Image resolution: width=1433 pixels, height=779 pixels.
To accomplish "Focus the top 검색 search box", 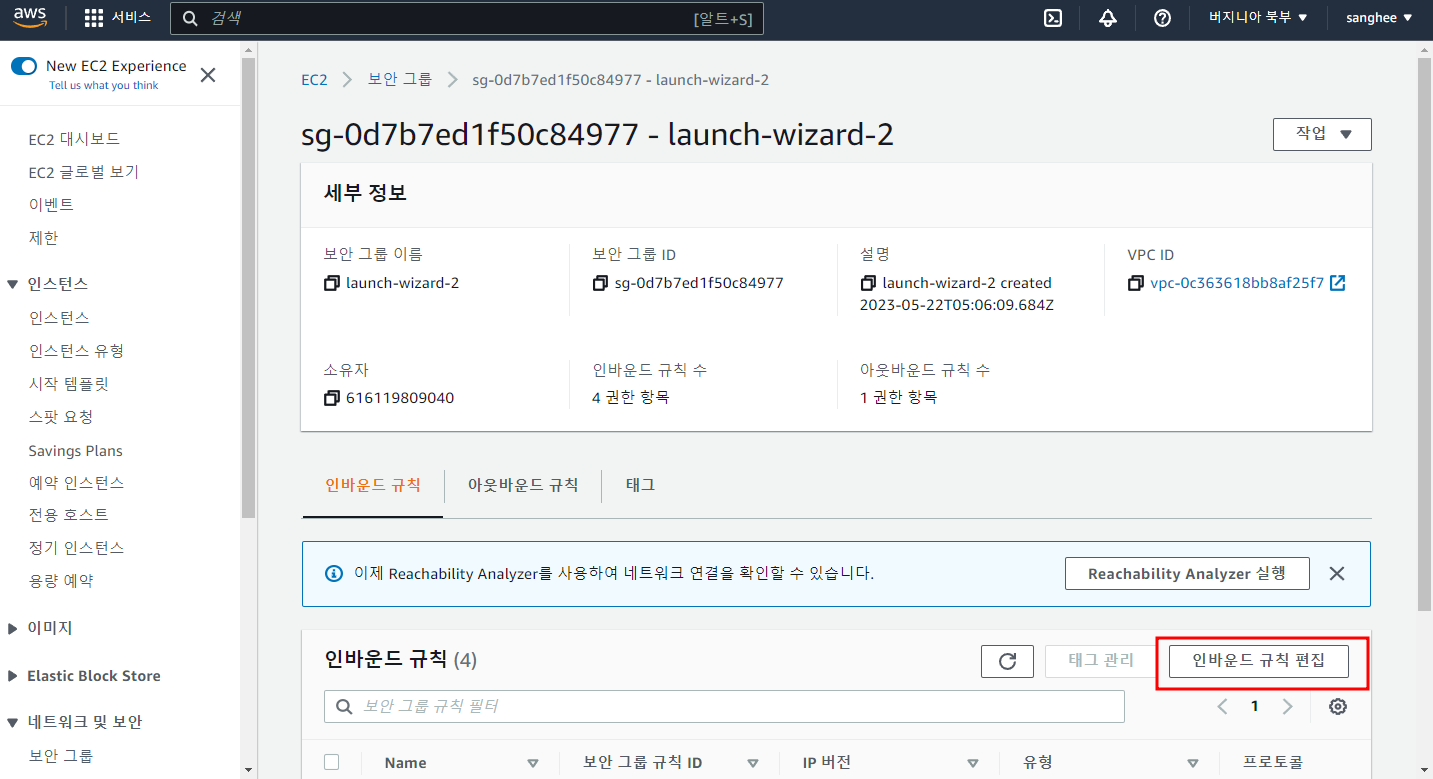I will tap(467, 18).
